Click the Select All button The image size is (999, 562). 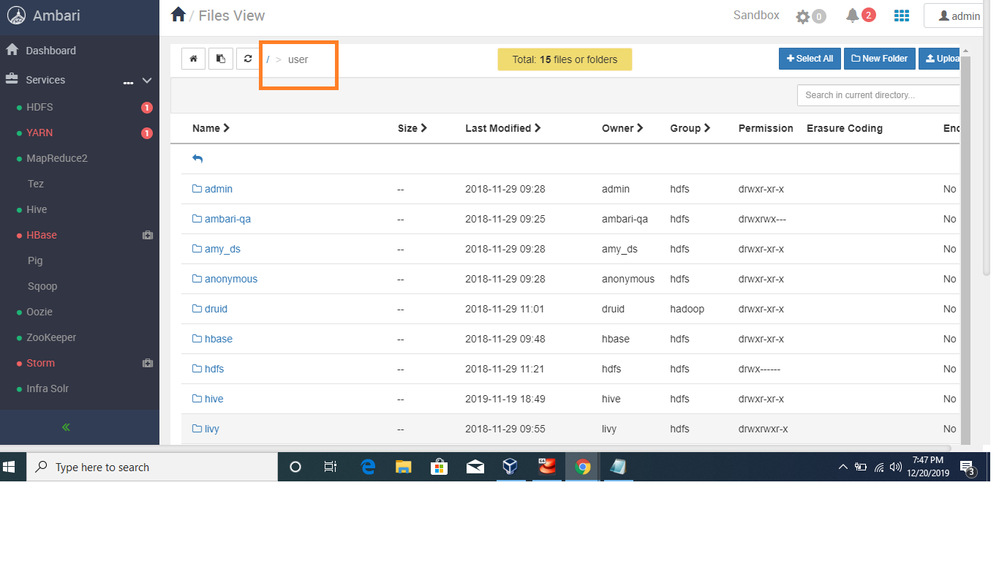[810, 59]
